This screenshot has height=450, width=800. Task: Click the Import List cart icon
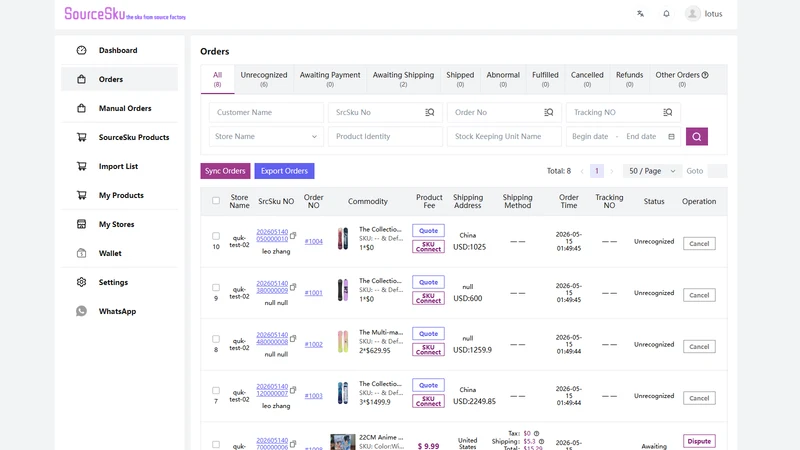pyautogui.click(x=82, y=166)
